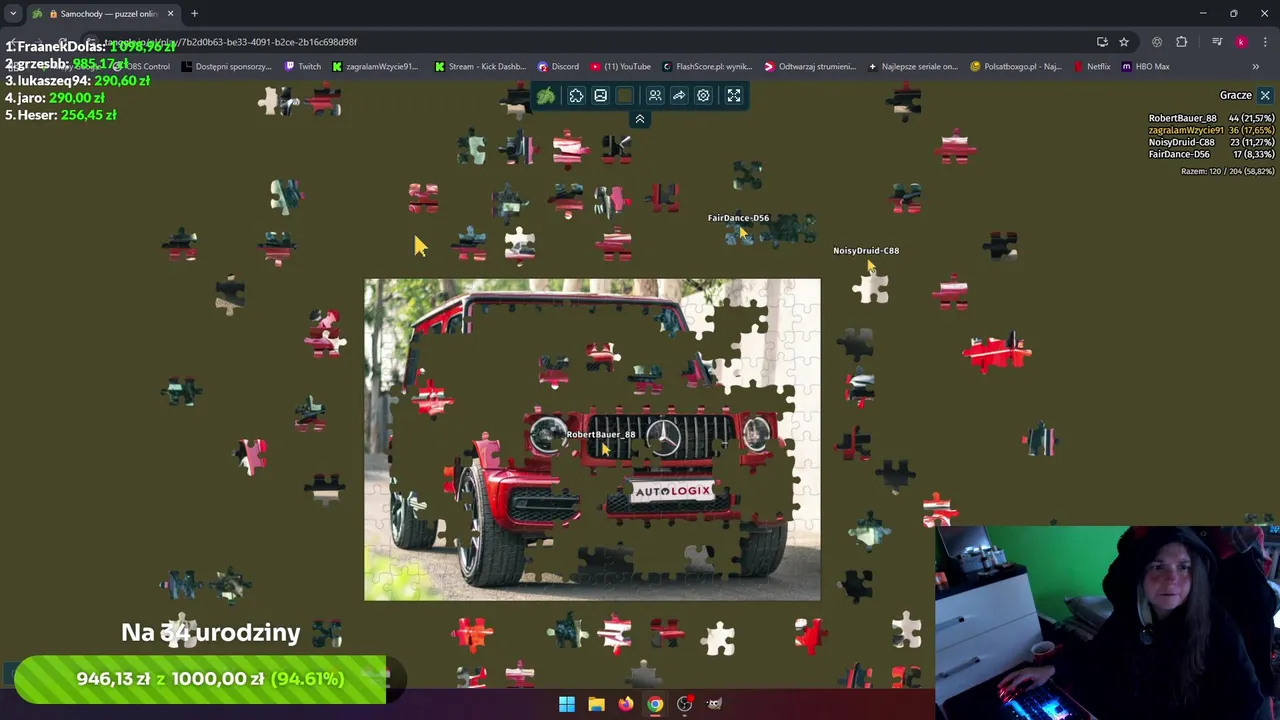Open the browser three-dot menu
The width and height of the screenshot is (1280, 720).
(1266, 42)
